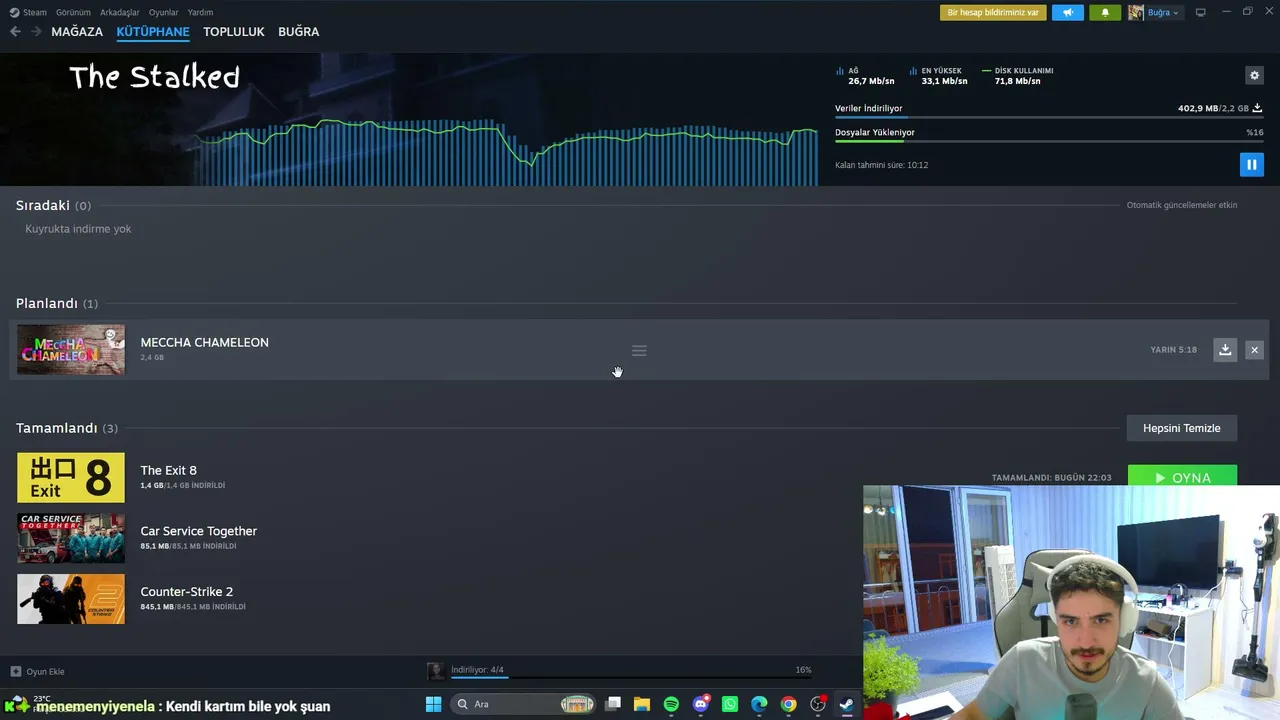Switch to the KÜTÜPHANE tab
This screenshot has width=1280, height=720.
tap(153, 32)
